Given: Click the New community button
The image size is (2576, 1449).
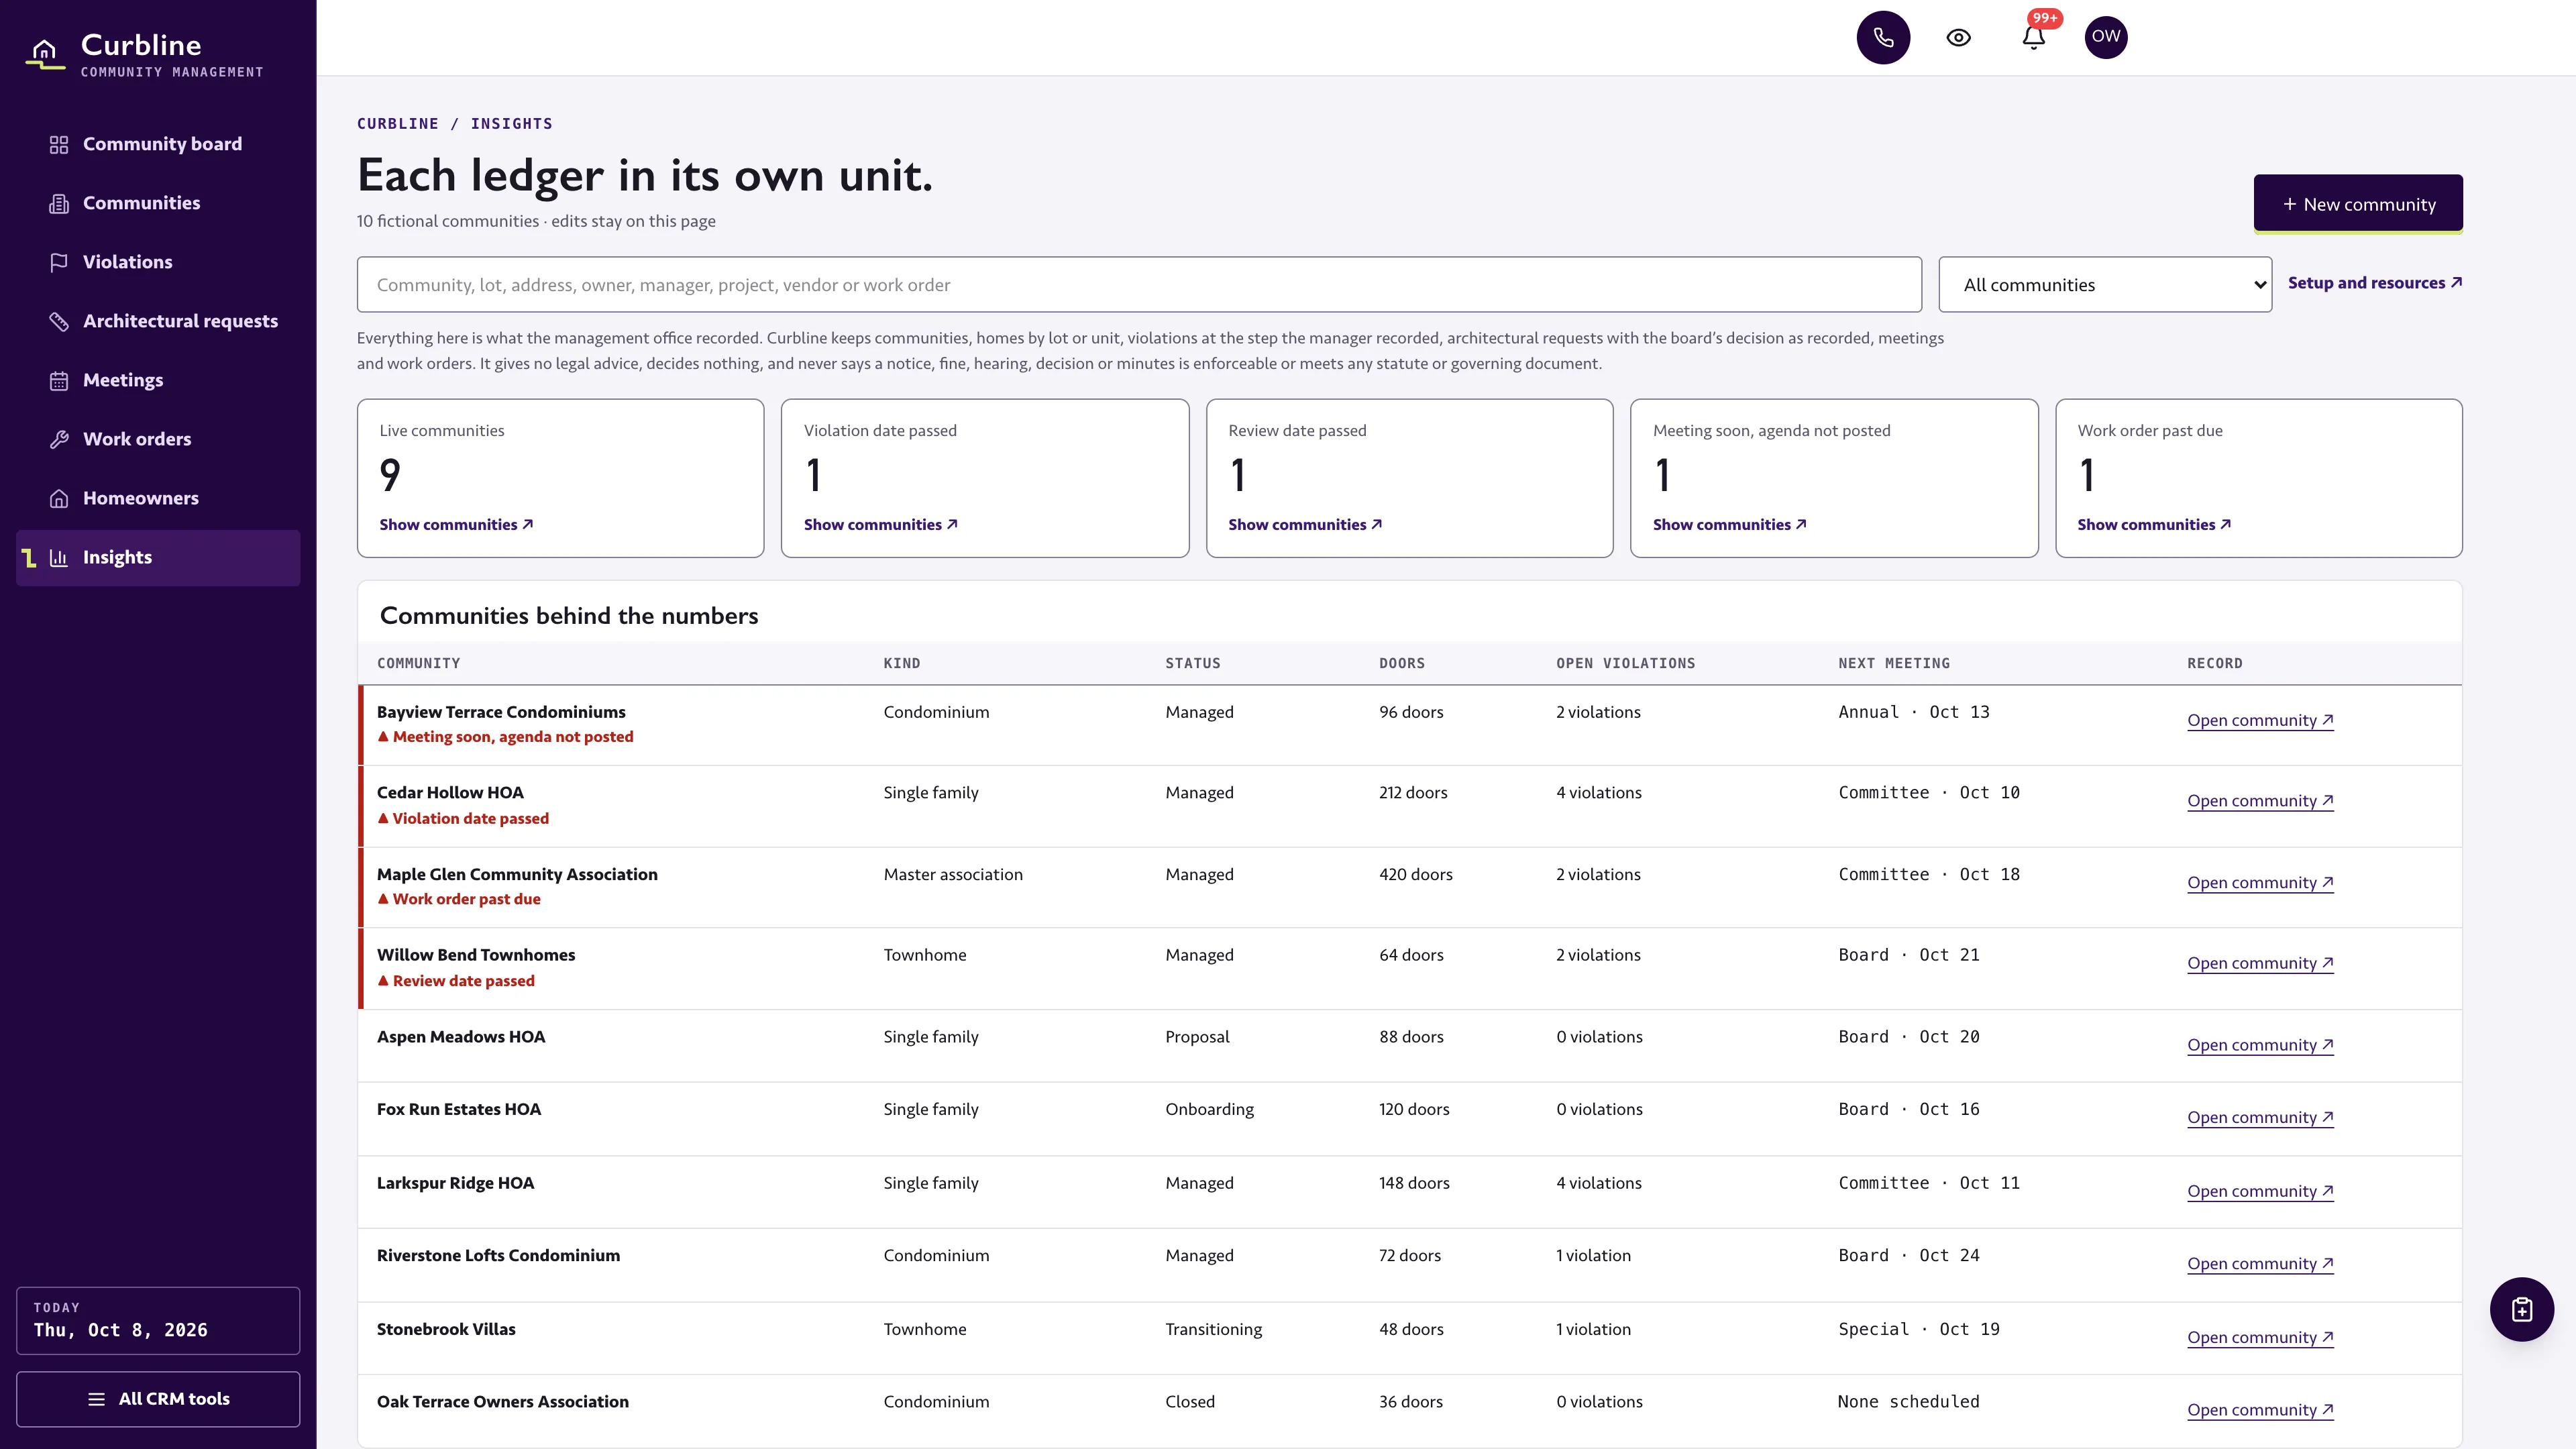Looking at the screenshot, I should pyautogui.click(x=2357, y=204).
